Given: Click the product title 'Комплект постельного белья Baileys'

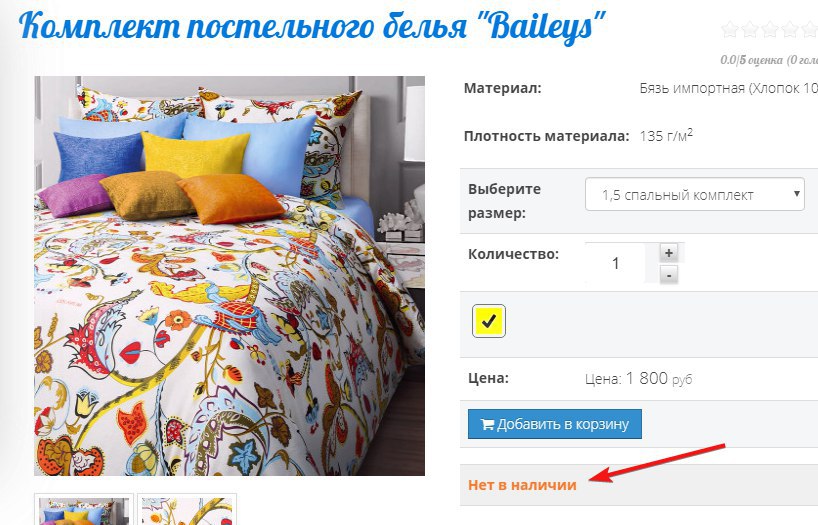Looking at the screenshot, I should [312, 25].
